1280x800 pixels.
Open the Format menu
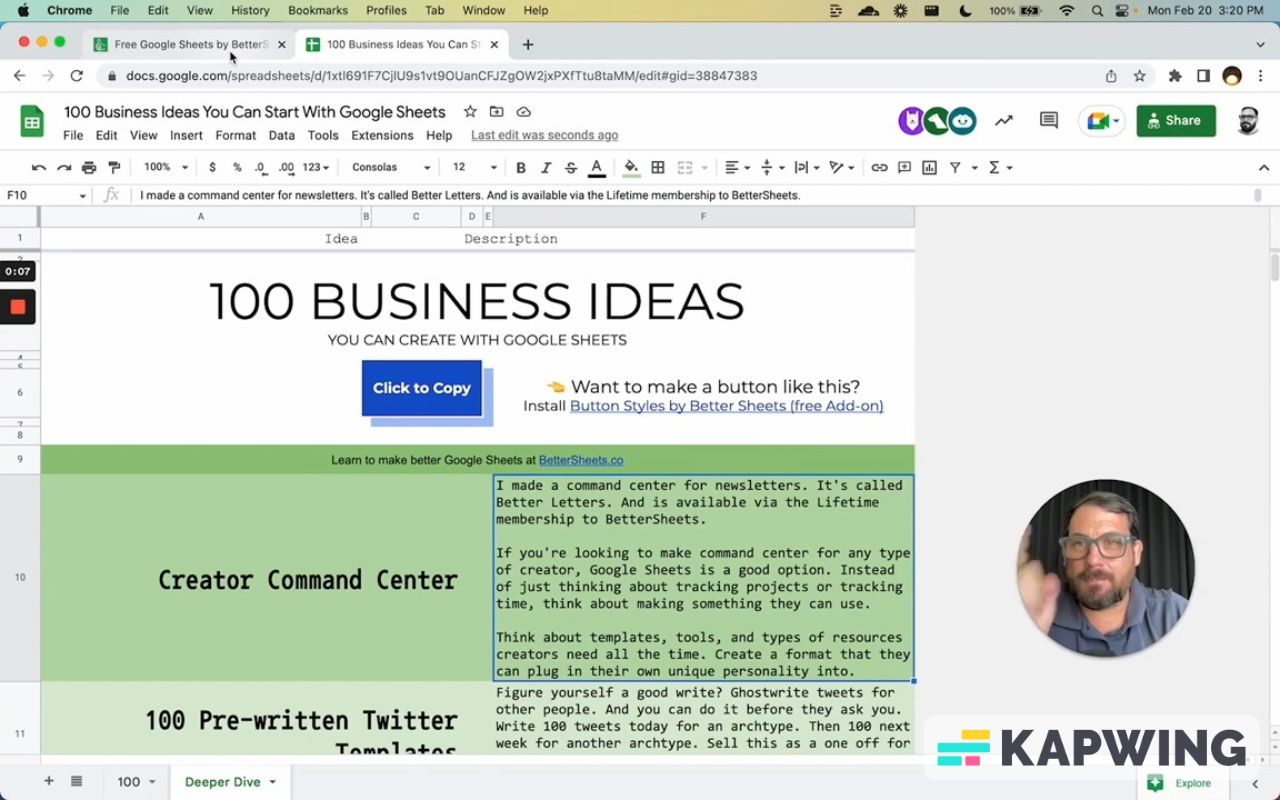point(236,136)
